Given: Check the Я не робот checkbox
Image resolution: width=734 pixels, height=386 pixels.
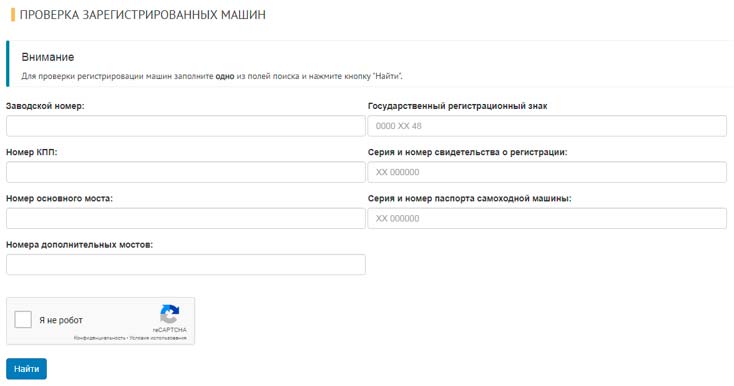Looking at the screenshot, I should pyautogui.click(x=23, y=320).
